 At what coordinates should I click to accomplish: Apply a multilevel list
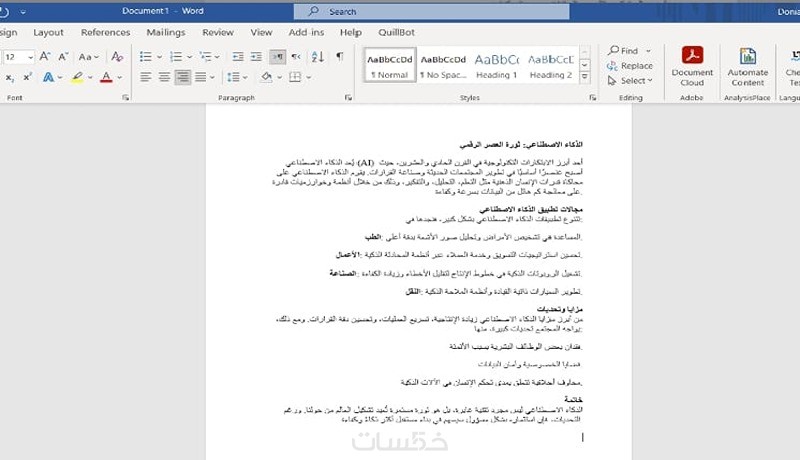[x=205, y=57]
